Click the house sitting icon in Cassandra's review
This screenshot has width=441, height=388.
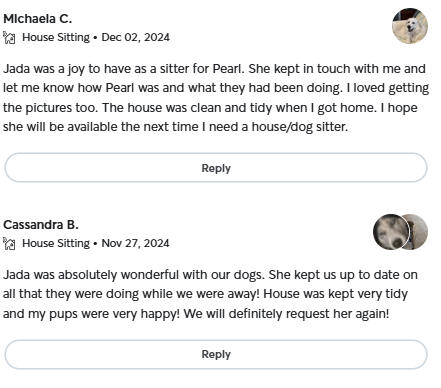pos(9,244)
